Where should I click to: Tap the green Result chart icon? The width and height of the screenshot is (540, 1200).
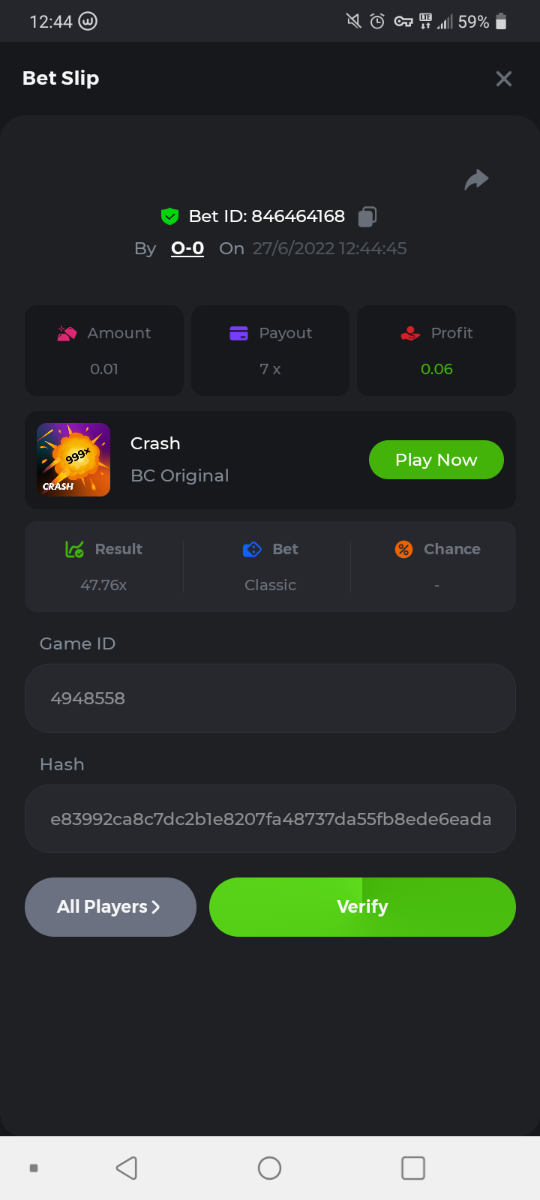point(74,549)
